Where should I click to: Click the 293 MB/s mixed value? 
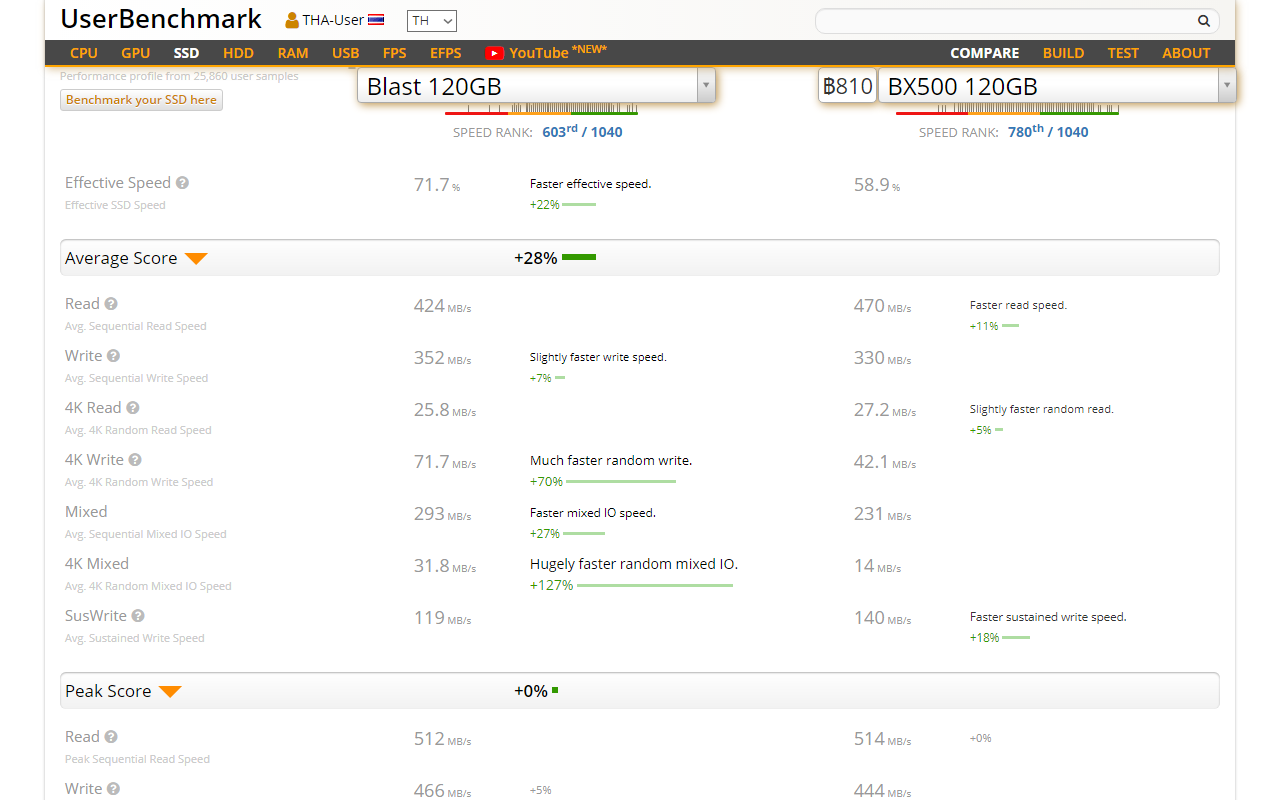(x=442, y=514)
